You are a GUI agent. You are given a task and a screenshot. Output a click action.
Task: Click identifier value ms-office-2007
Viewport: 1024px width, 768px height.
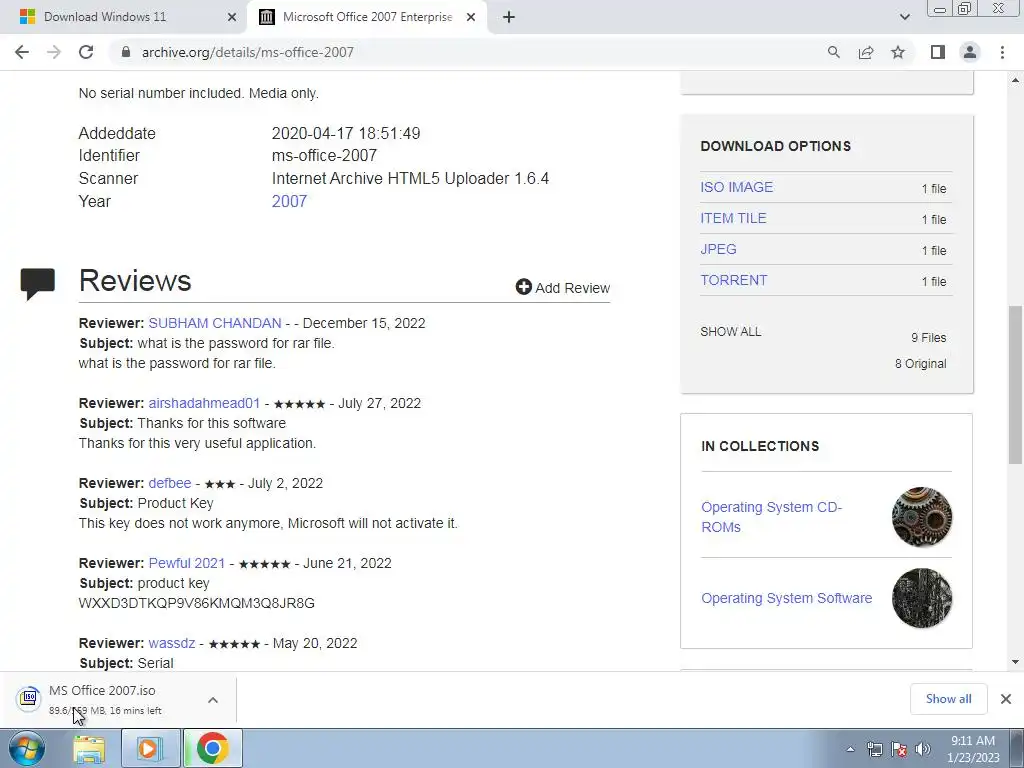click(x=324, y=155)
